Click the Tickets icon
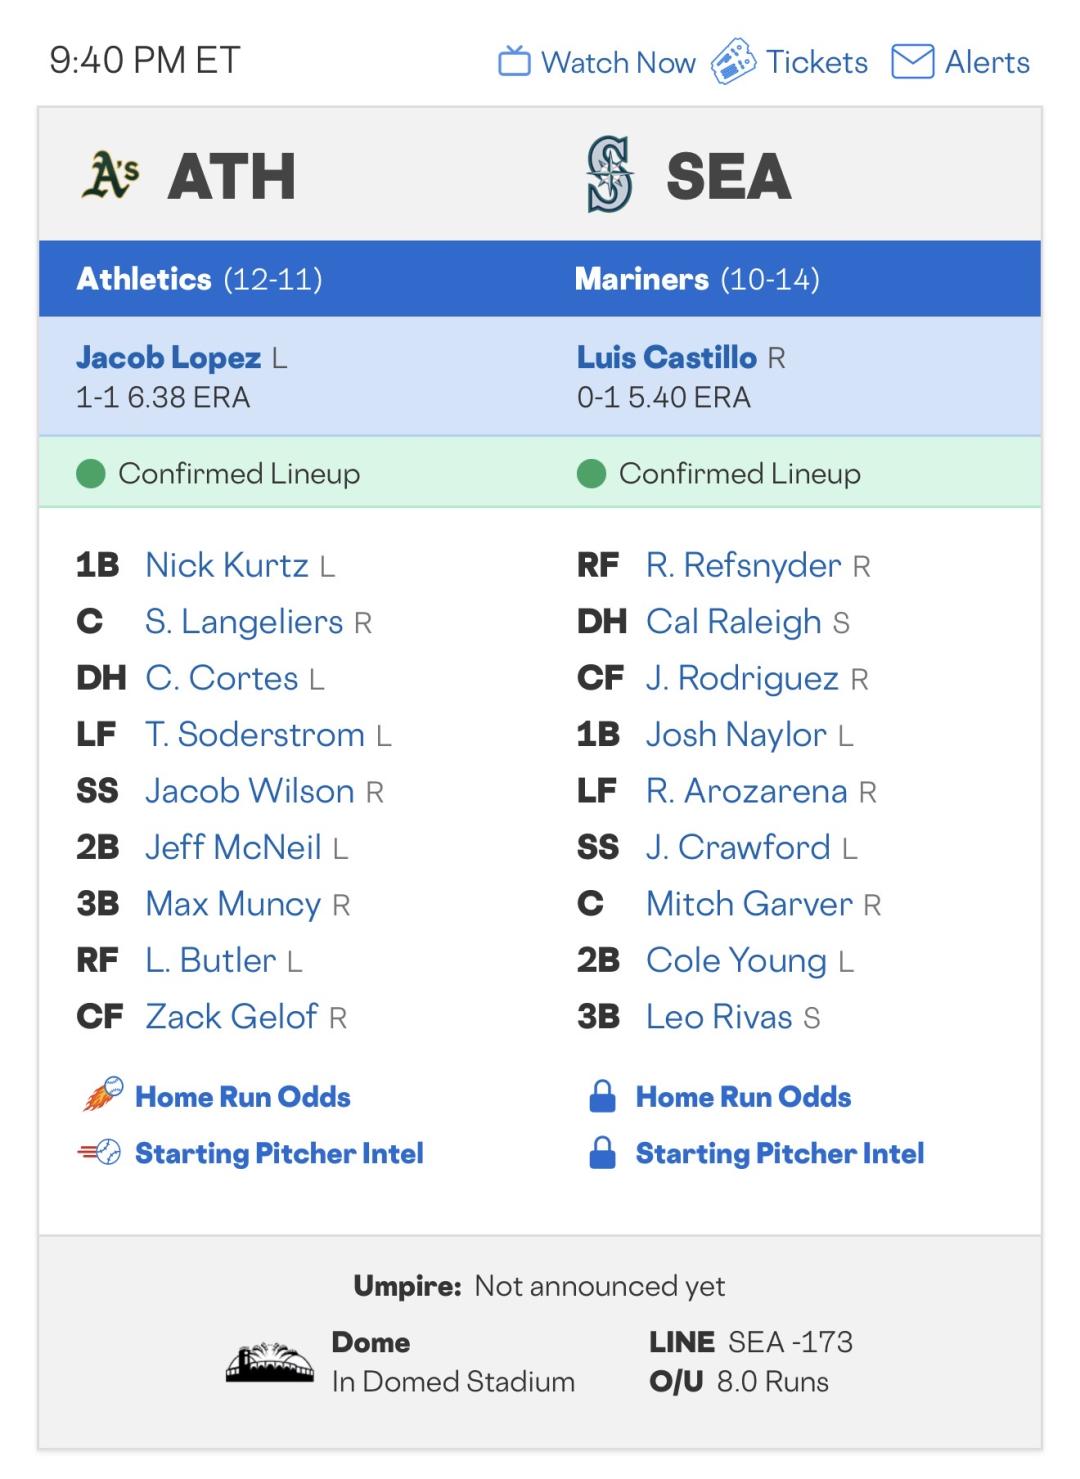 click(x=733, y=62)
